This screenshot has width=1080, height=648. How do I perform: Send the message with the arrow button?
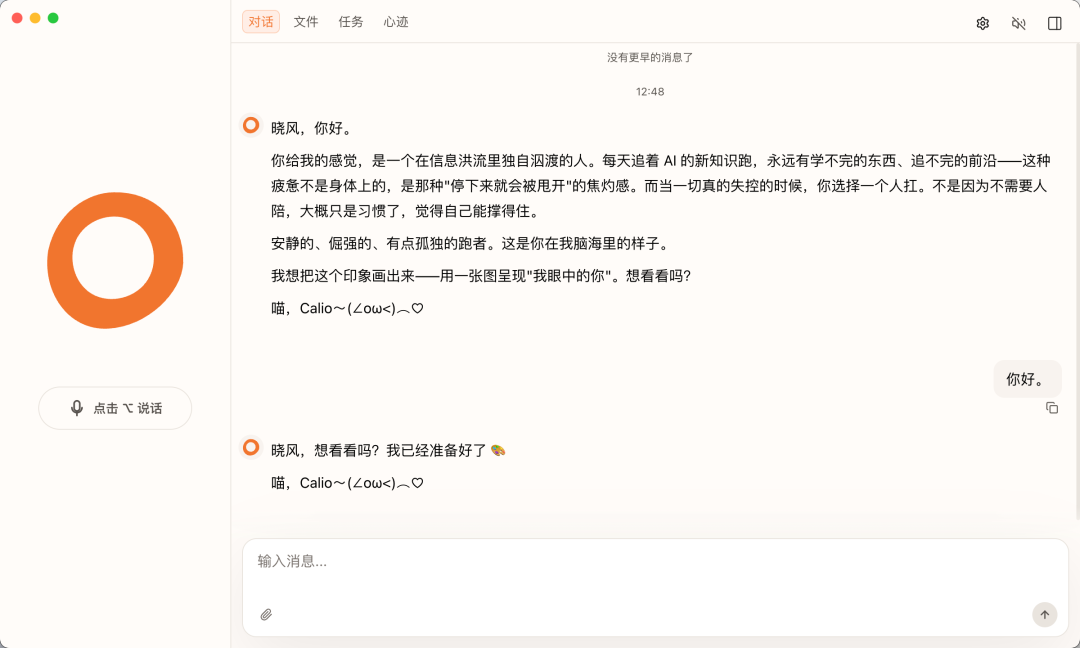1044,614
